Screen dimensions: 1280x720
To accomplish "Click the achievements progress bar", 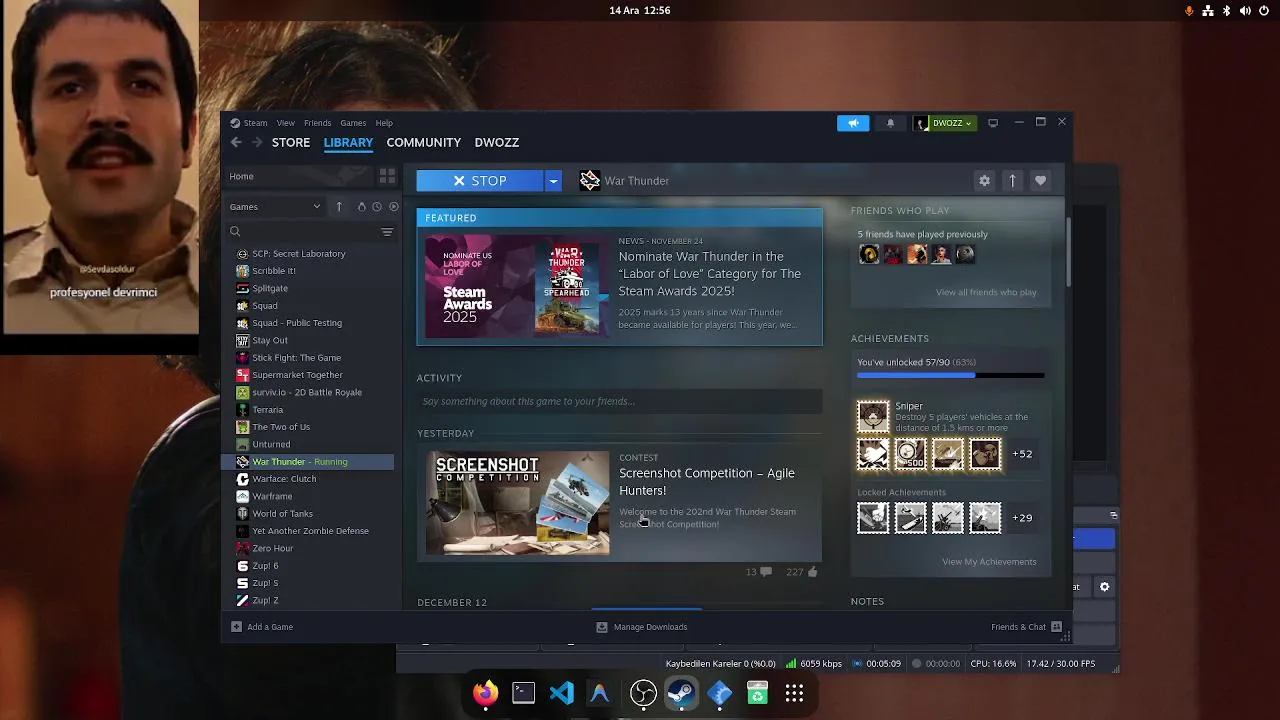I will click(951, 375).
